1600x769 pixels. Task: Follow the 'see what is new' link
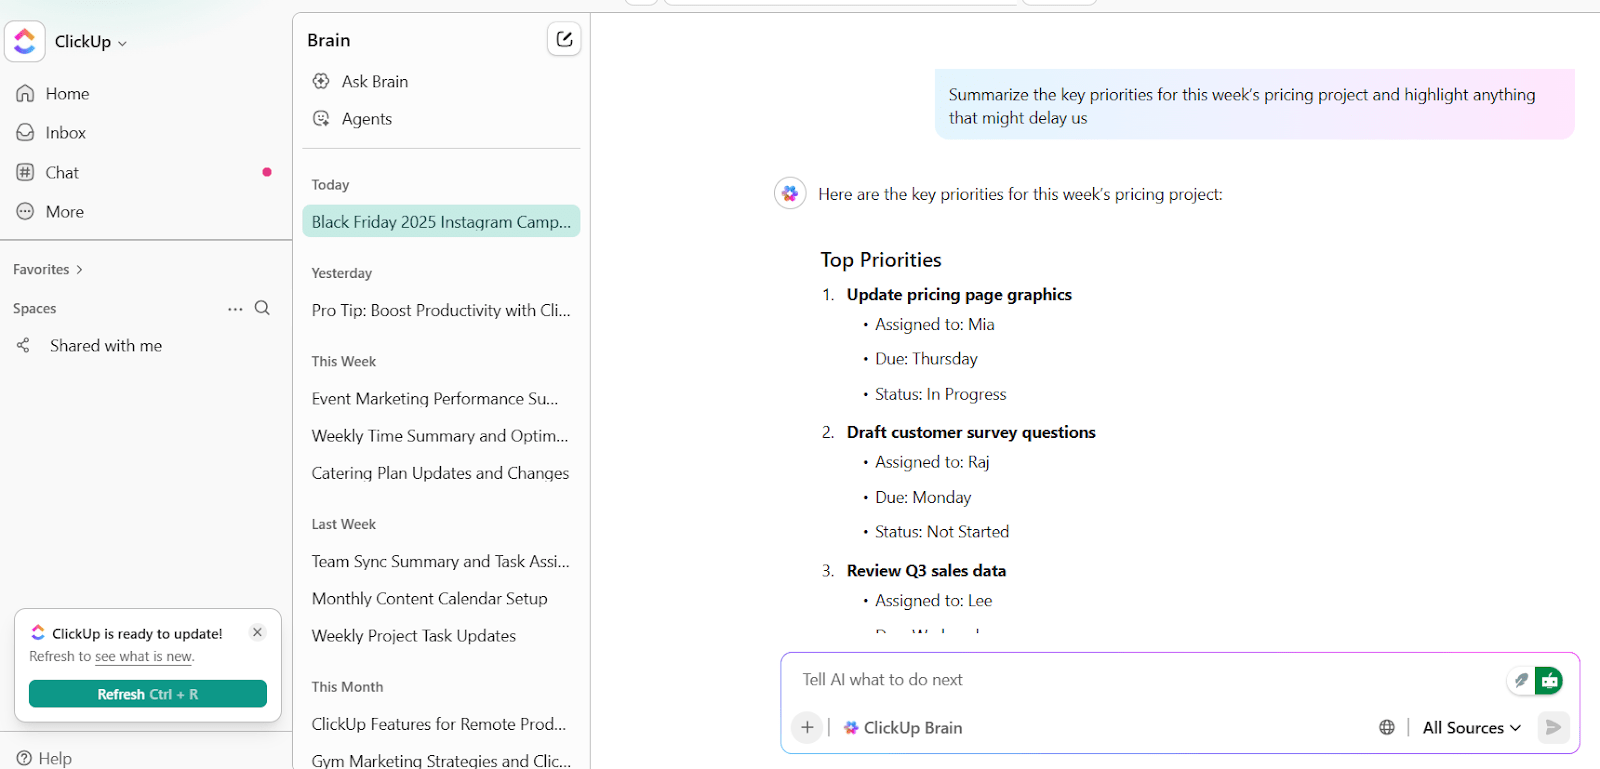pyautogui.click(x=143, y=657)
